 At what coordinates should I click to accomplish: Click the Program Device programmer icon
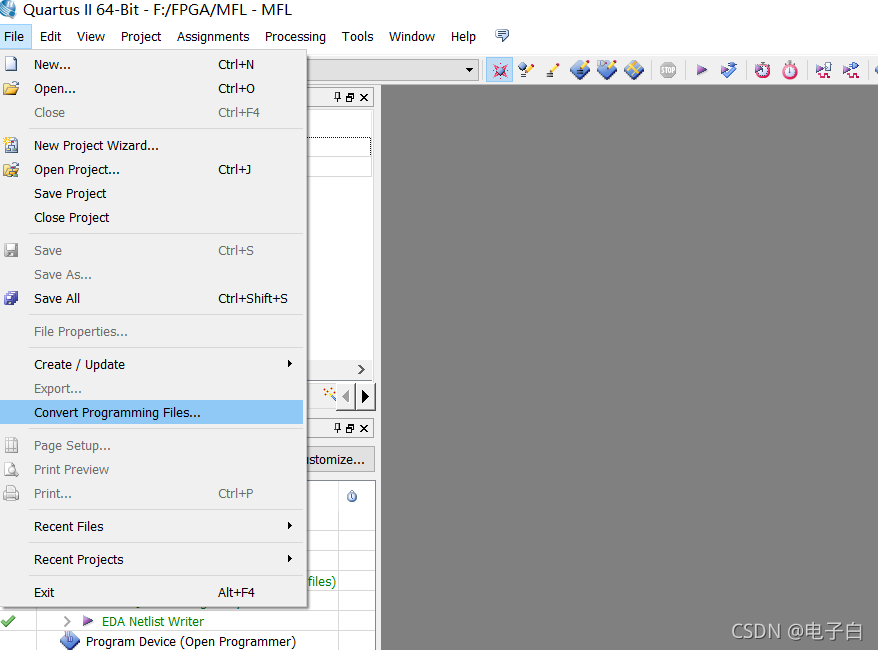(70, 640)
